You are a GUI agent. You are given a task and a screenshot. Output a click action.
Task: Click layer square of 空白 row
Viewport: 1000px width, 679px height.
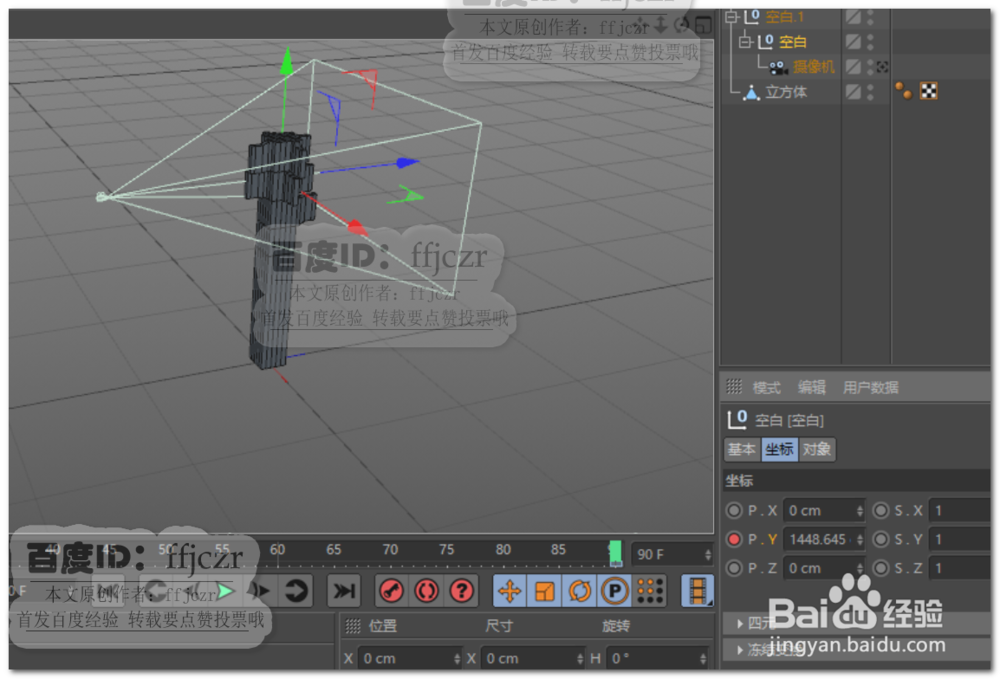853,42
